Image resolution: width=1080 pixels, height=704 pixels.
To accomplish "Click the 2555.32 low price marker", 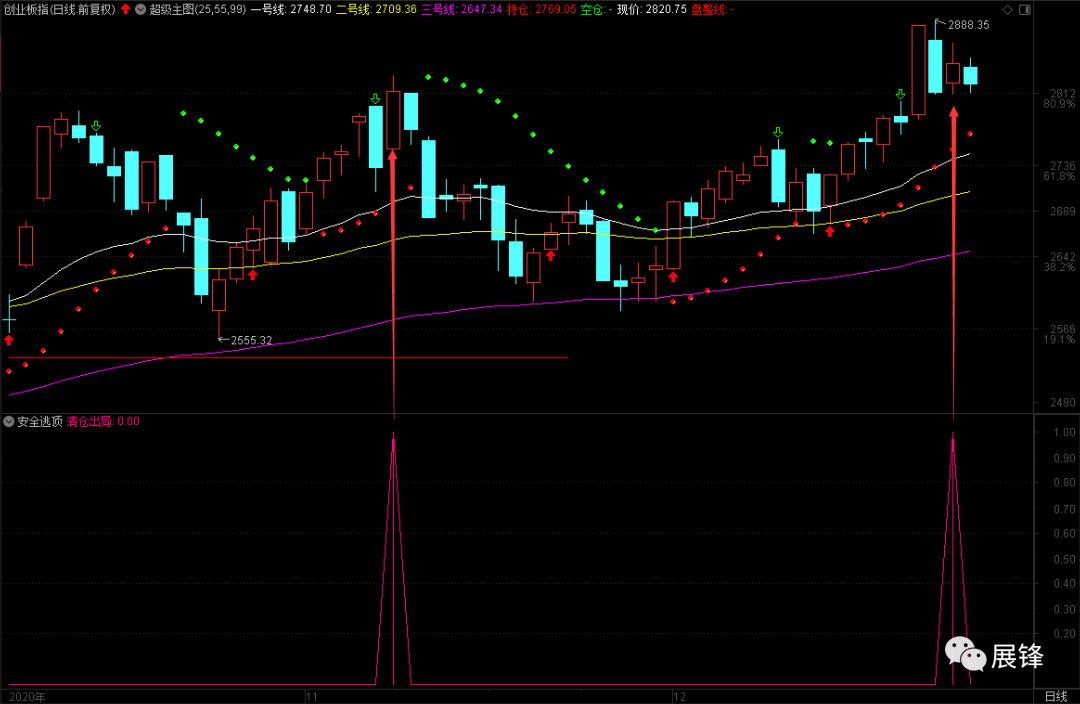I will coord(251,340).
